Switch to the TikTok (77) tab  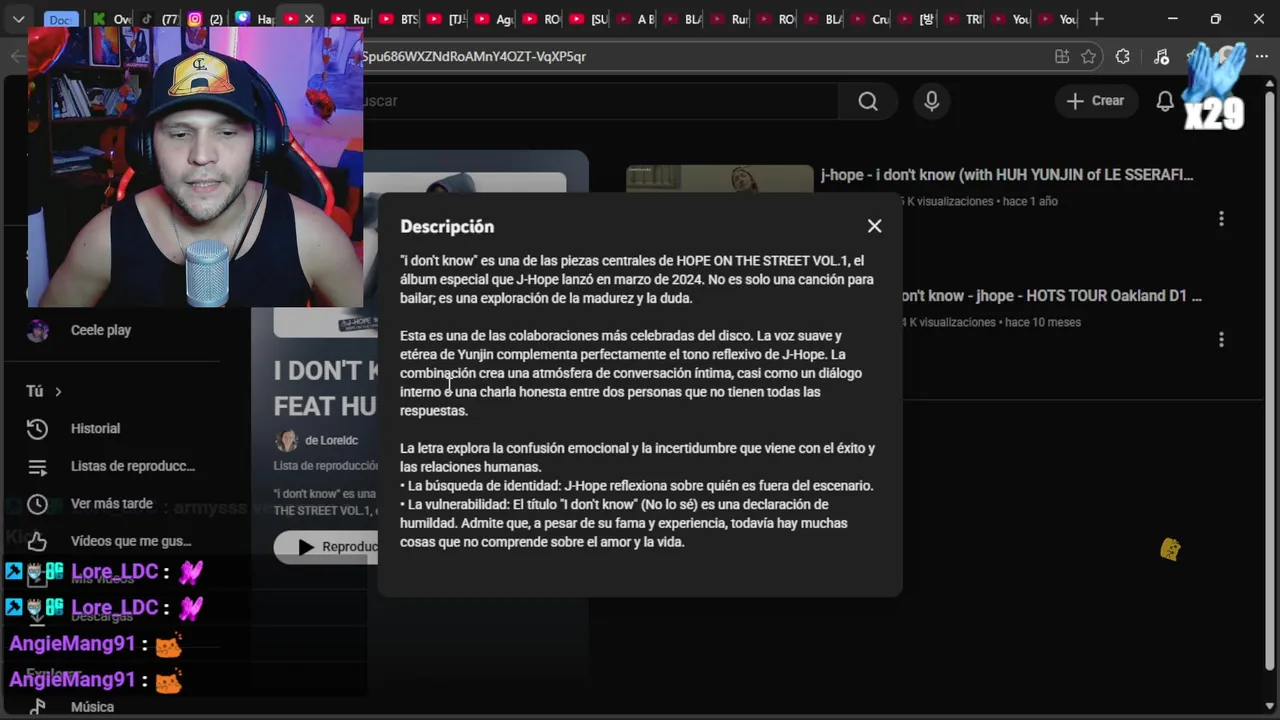pyautogui.click(x=158, y=19)
